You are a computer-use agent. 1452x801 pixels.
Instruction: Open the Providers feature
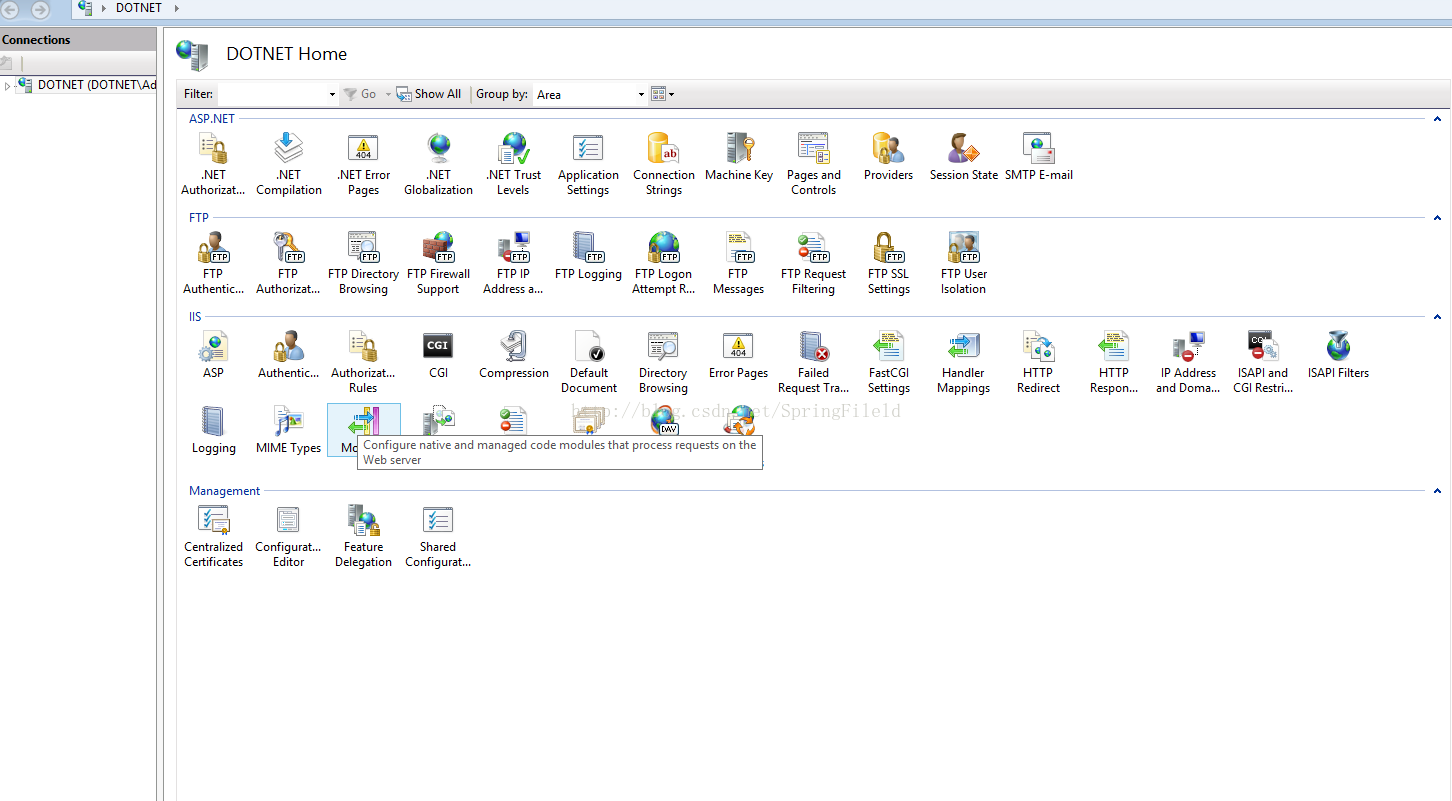coord(888,158)
